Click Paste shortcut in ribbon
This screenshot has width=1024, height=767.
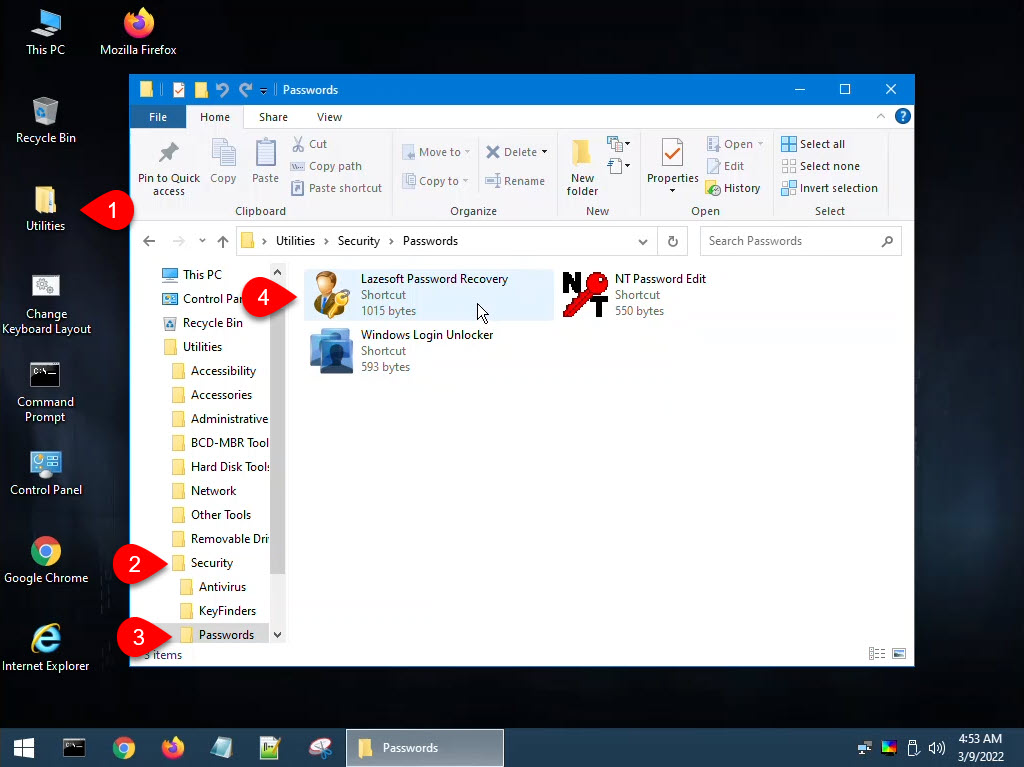(336, 188)
